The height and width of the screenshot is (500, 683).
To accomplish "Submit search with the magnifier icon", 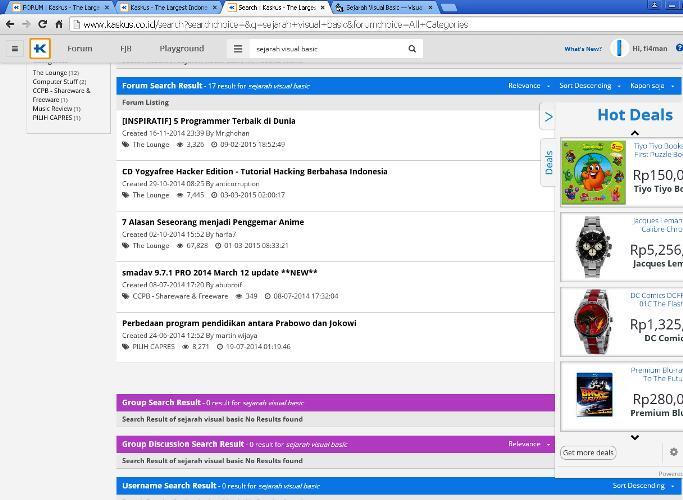I will pos(412,49).
